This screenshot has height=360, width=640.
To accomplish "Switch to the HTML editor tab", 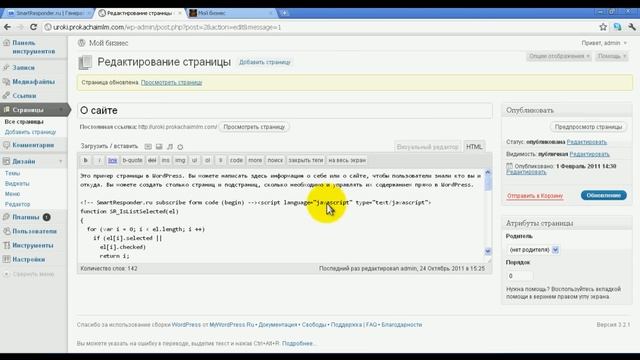I will coord(474,147).
